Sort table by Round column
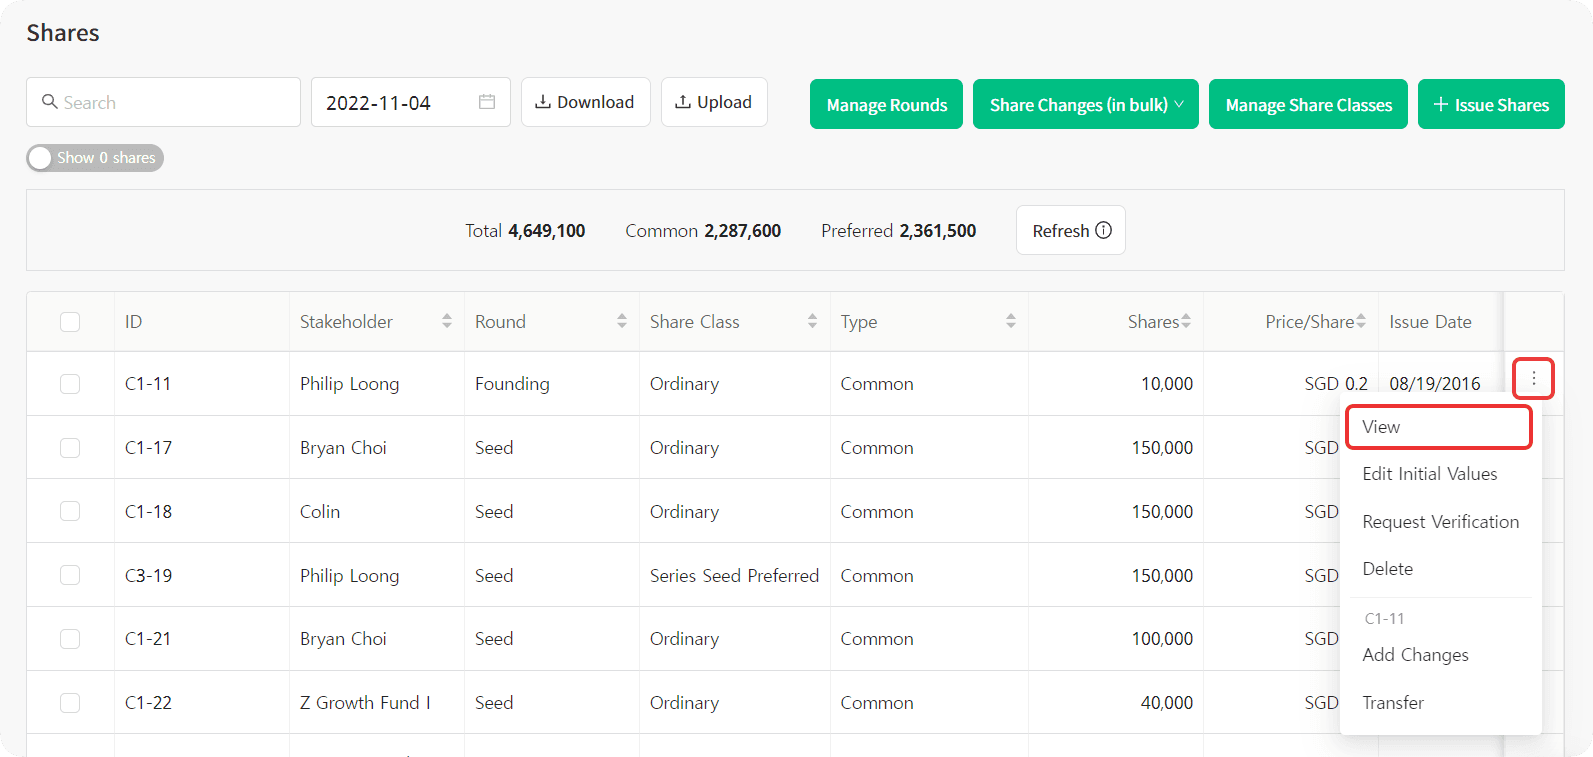Viewport: 1593px width, 757px height. pyautogui.click(x=622, y=321)
